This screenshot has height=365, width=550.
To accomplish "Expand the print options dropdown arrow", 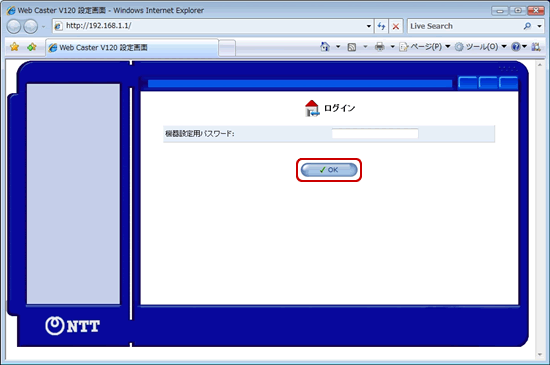I will coord(393,47).
